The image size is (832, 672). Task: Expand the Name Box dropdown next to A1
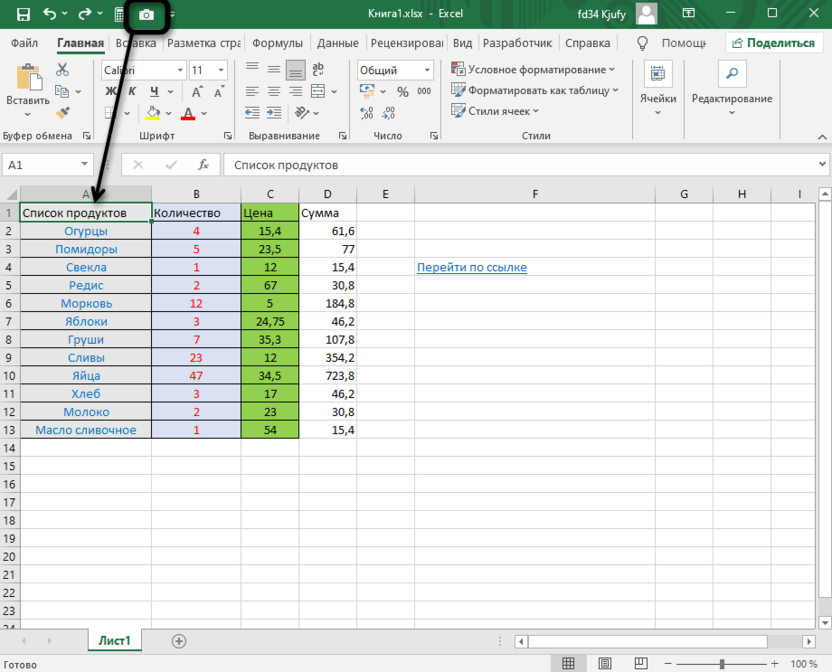(x=84, y=165)
